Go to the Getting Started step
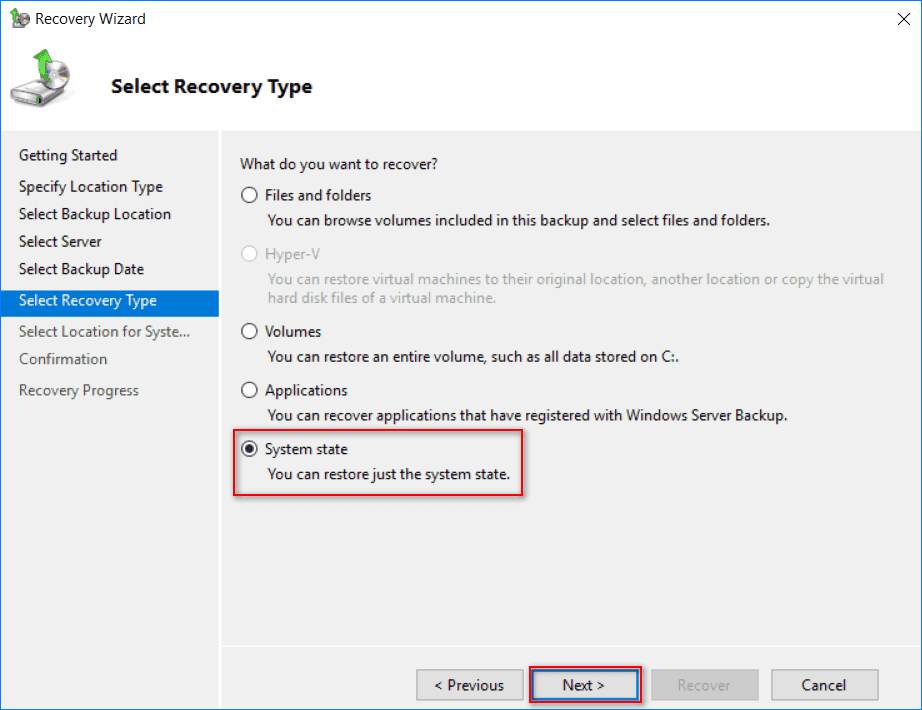Screen dimensions: 922x710 click(68, 155)
